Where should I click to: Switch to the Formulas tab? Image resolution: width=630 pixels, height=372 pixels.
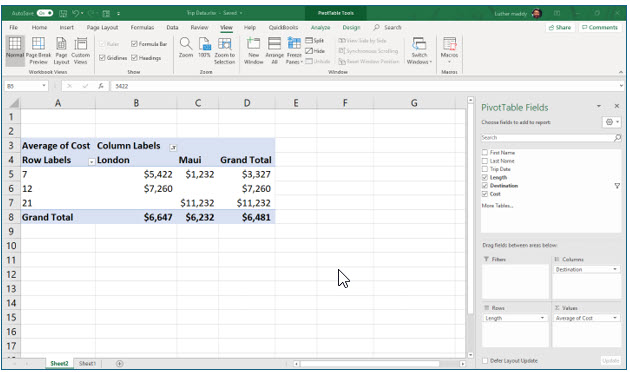[x=142, y=27]
